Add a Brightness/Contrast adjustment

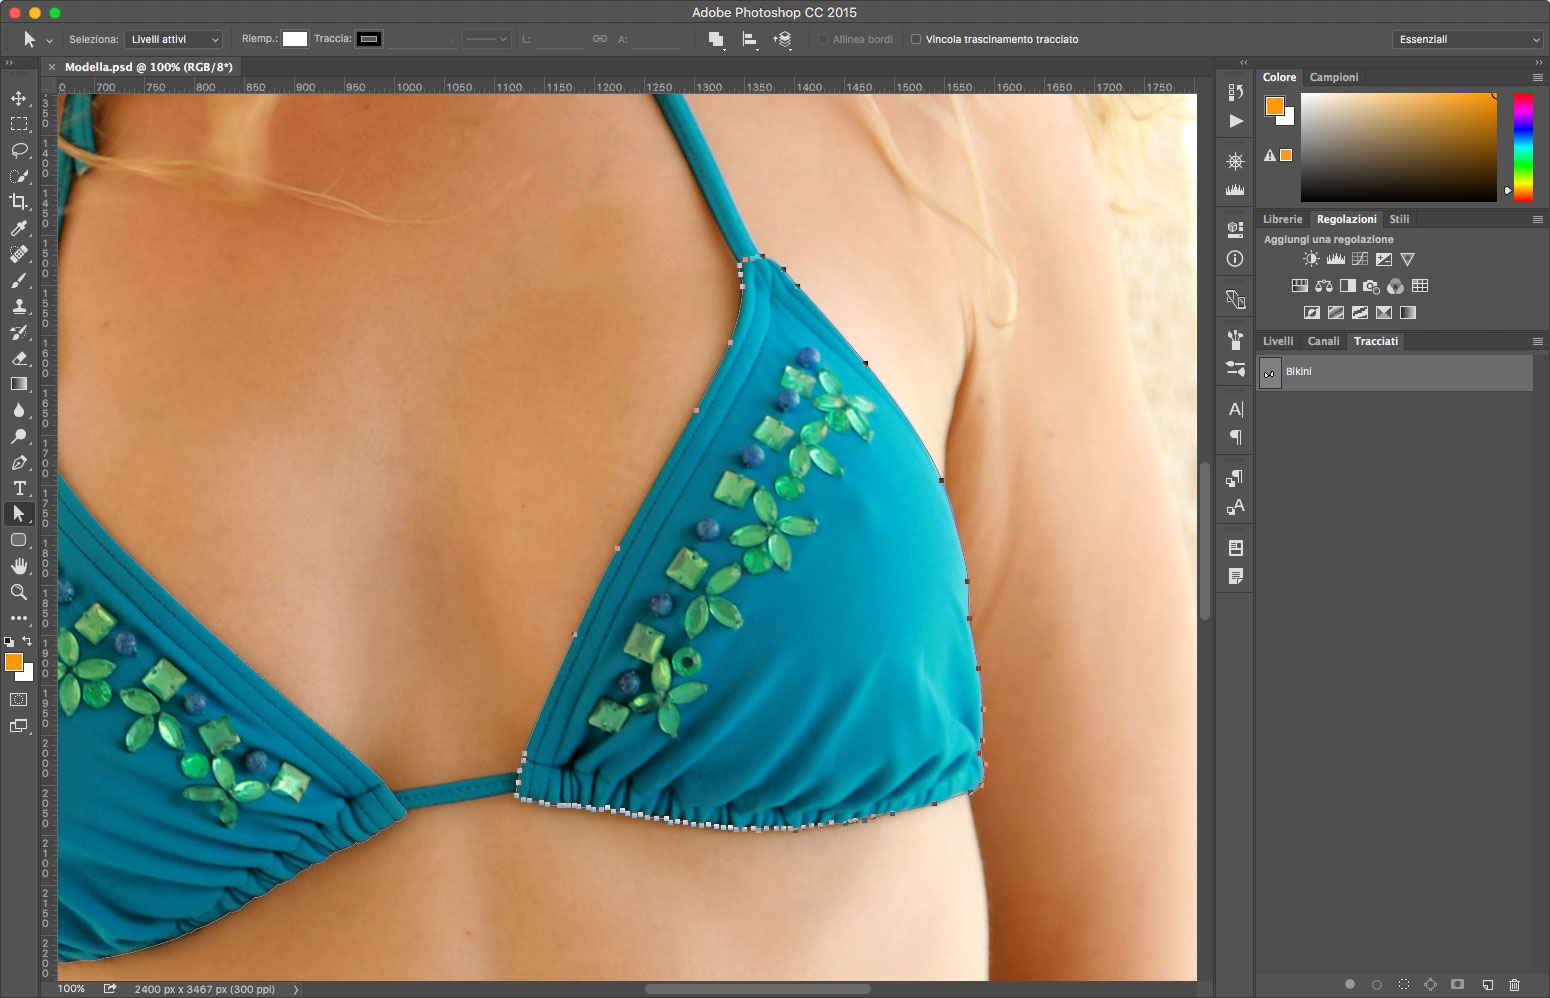click(x=1311, y=259)
